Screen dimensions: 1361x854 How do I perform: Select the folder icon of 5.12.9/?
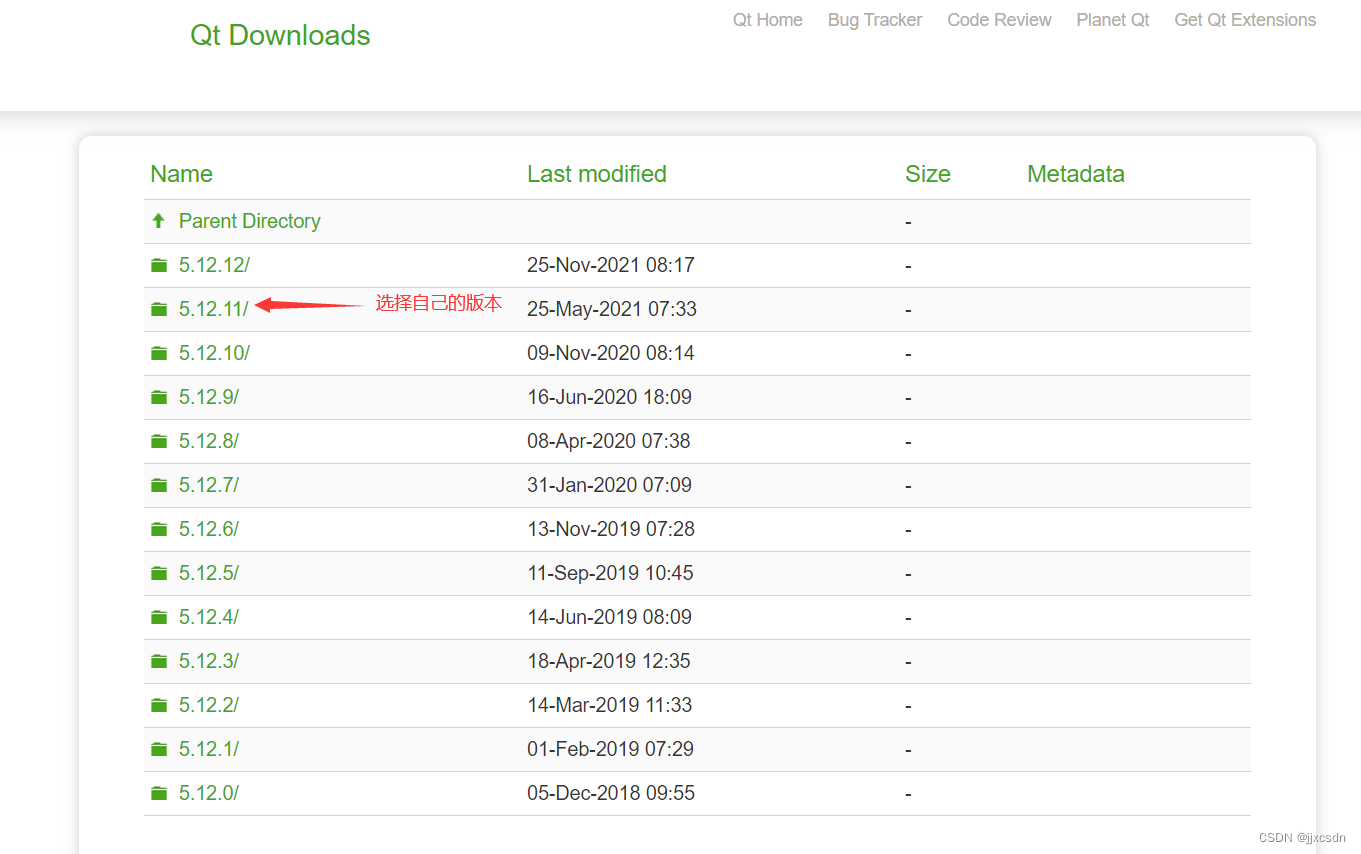pos(158,397)
